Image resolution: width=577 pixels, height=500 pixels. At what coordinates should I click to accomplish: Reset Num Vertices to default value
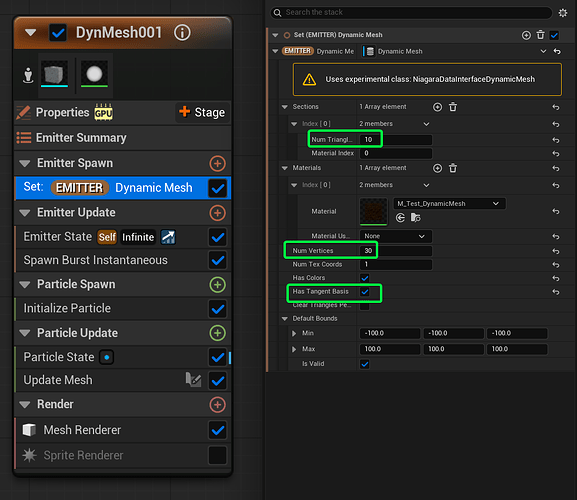[556, 251]
